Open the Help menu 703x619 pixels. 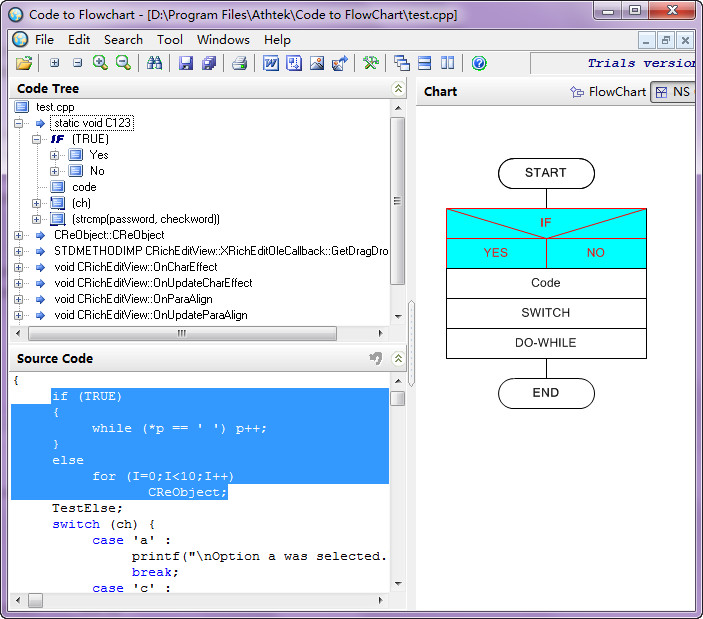277,40
